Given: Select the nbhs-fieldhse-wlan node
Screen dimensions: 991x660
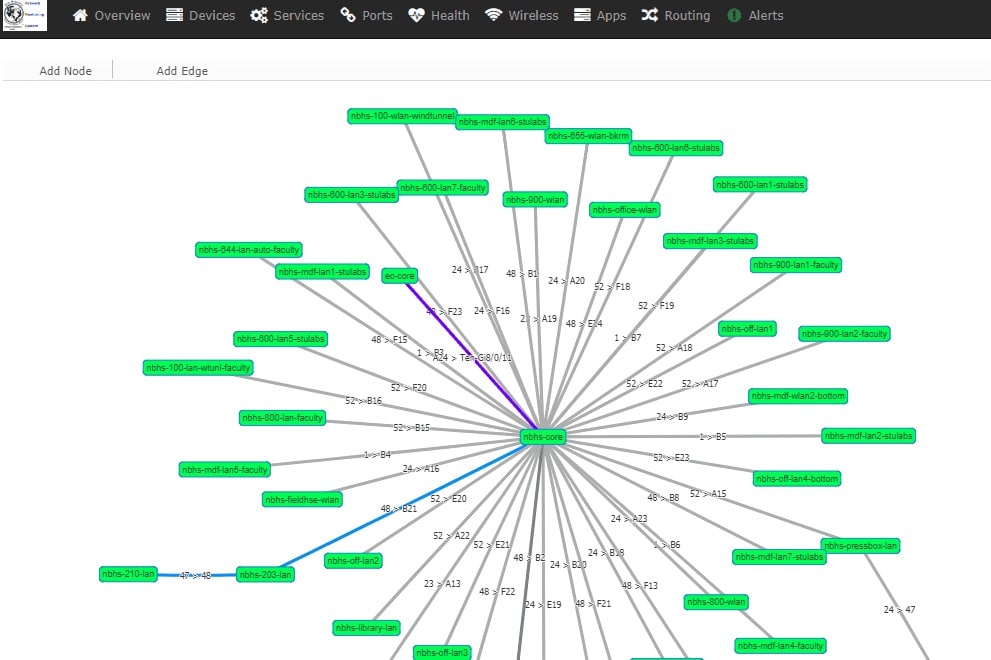Looking at the screenshot, I should point(303,499).
